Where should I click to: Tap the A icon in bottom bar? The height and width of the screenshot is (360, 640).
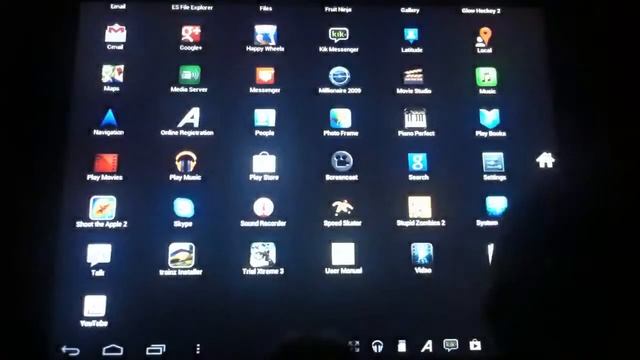427,346
